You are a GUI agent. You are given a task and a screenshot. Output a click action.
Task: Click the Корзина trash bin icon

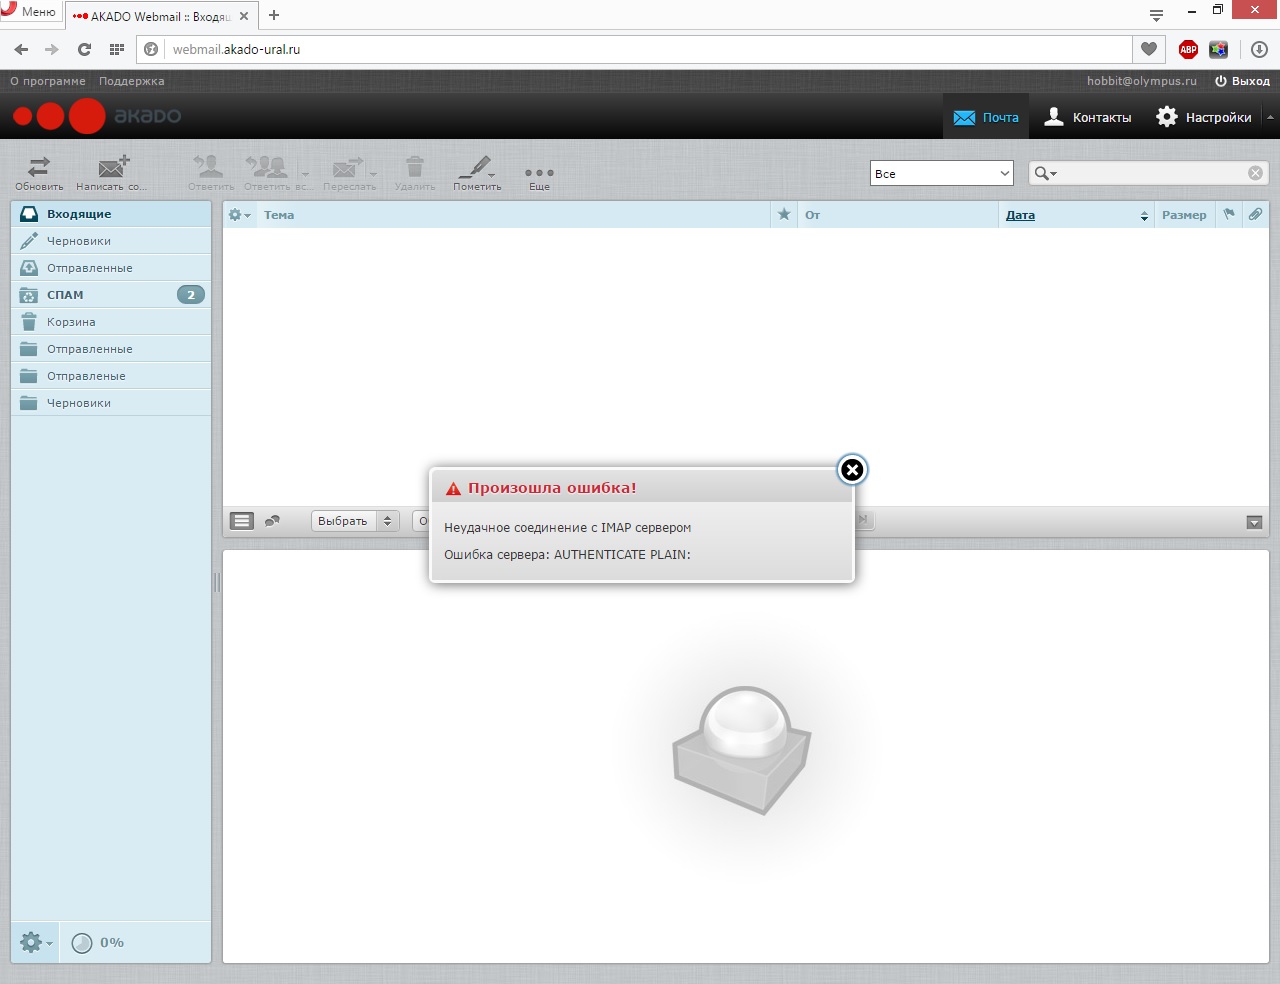pyautogui.click(x=29, y=322)
